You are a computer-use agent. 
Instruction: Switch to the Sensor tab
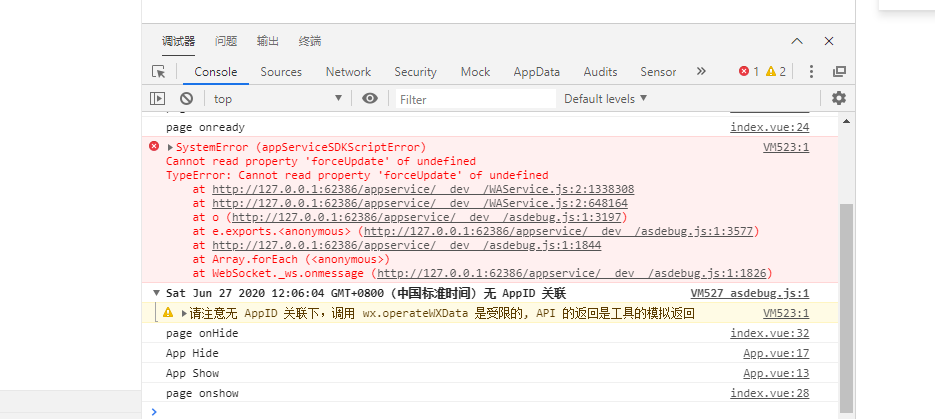[x=658, y=72]
